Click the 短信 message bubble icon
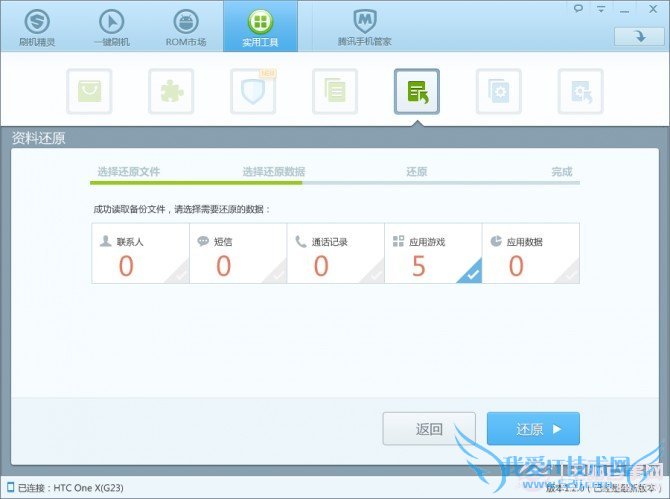 point(203,241)
